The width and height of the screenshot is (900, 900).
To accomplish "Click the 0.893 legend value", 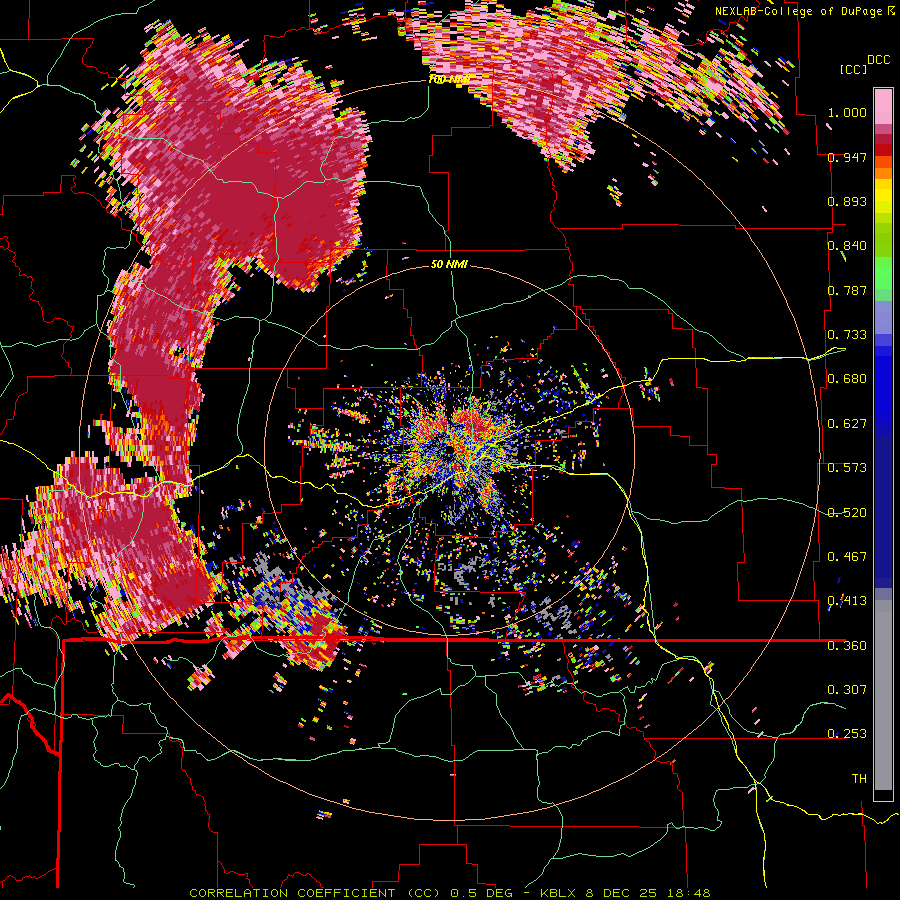I will tap(847, 201).
